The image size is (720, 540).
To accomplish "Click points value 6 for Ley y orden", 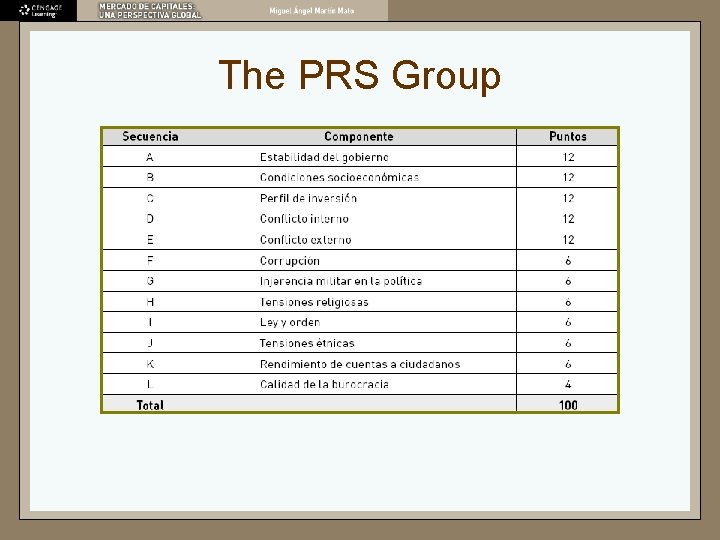I will (x=568, y=322).
